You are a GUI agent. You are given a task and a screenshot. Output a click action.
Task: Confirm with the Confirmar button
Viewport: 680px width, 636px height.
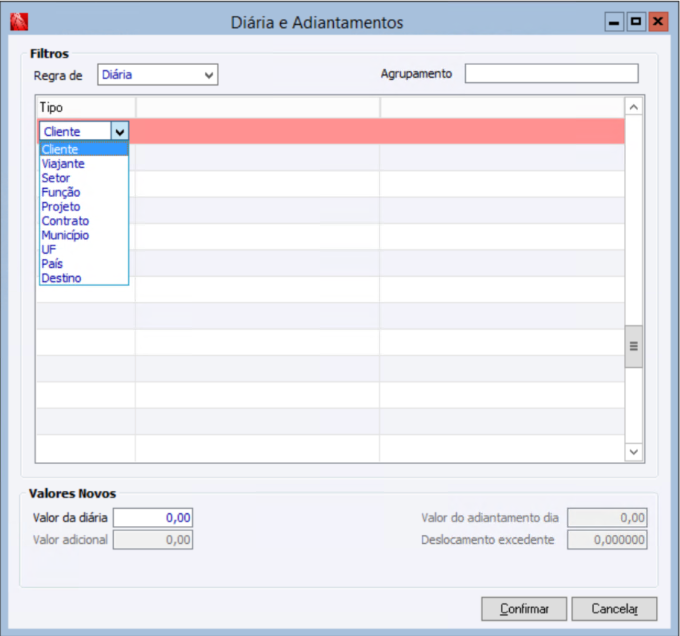(524, 609)
